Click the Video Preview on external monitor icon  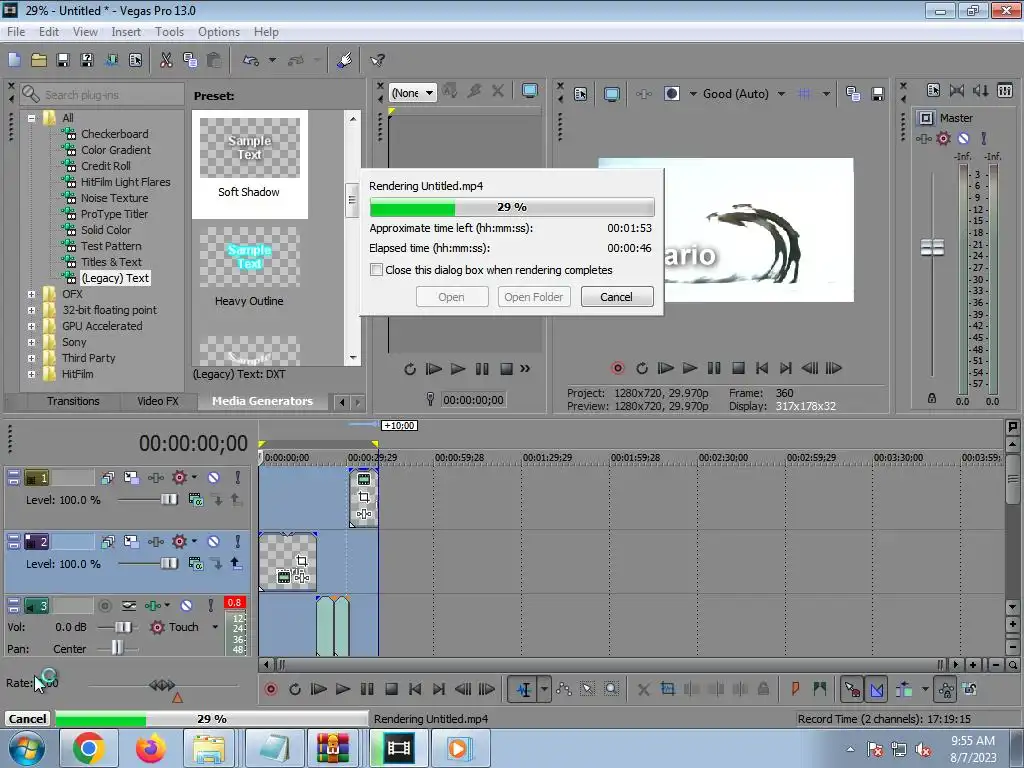pos(611,94)
